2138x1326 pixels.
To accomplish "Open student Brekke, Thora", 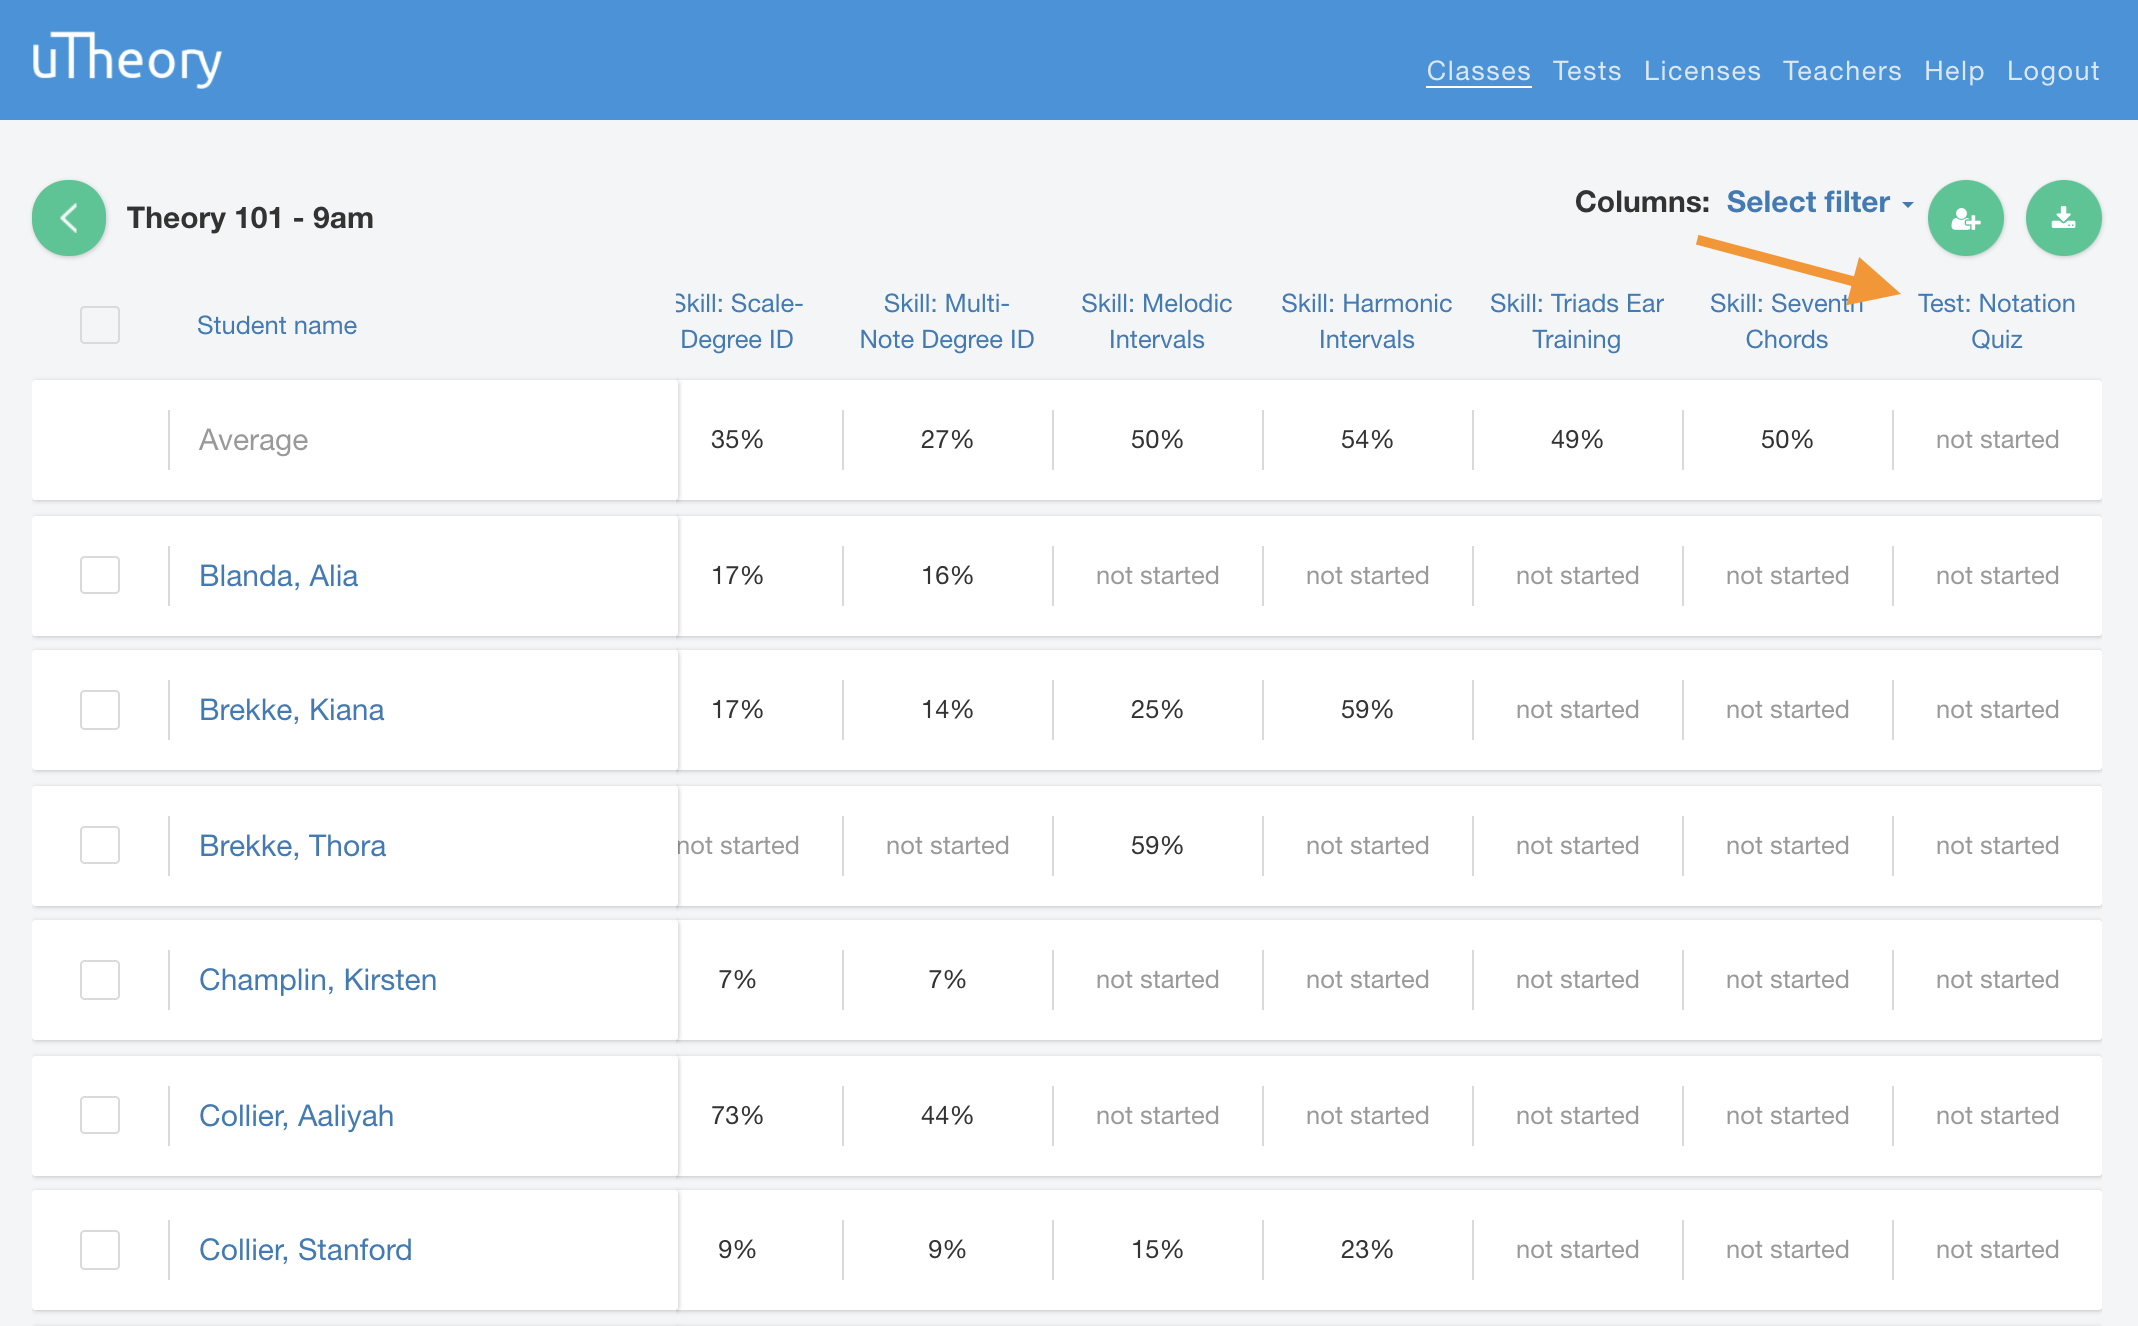I will point(292,846).
